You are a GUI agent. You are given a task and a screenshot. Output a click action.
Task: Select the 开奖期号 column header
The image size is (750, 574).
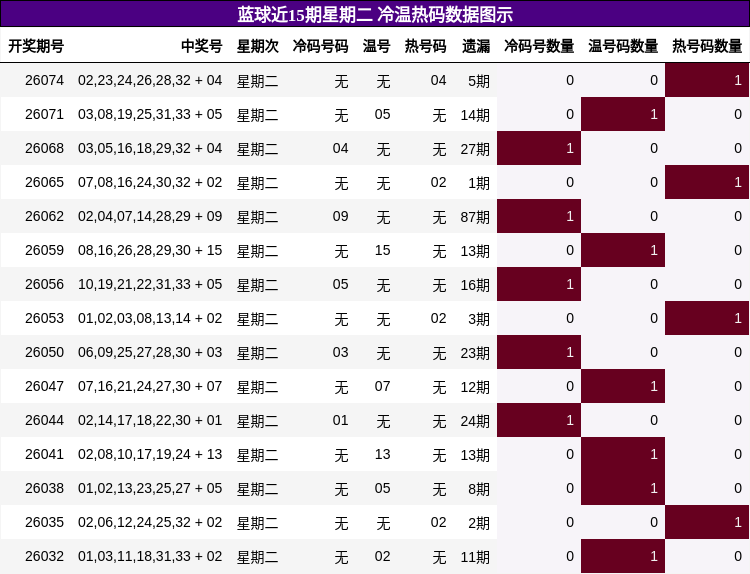coord(36,46)
